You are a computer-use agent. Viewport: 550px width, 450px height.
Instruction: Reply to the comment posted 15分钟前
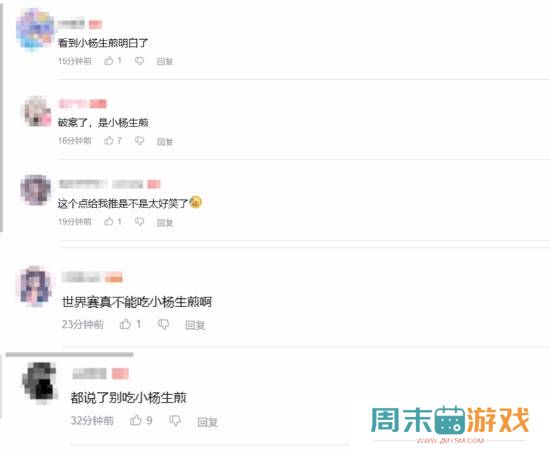point(165,61)
